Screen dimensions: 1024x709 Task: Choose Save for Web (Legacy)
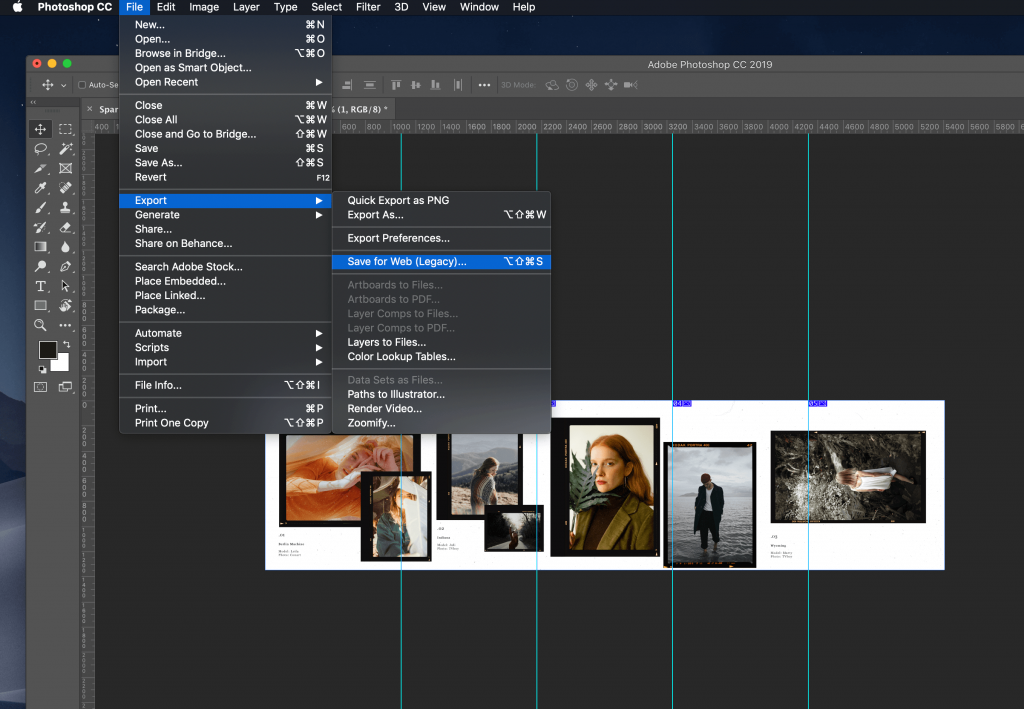click(x=441, y=262)
